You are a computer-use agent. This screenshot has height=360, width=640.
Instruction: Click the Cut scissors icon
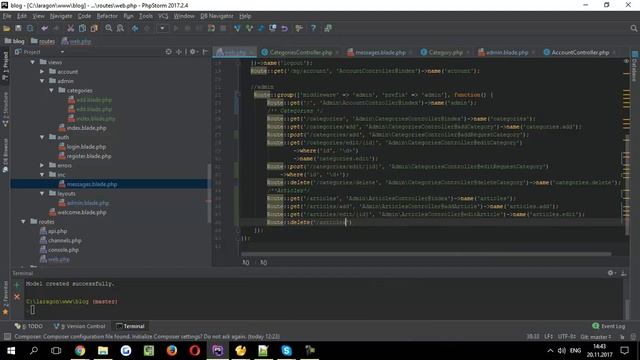click(x=71, y=28)
